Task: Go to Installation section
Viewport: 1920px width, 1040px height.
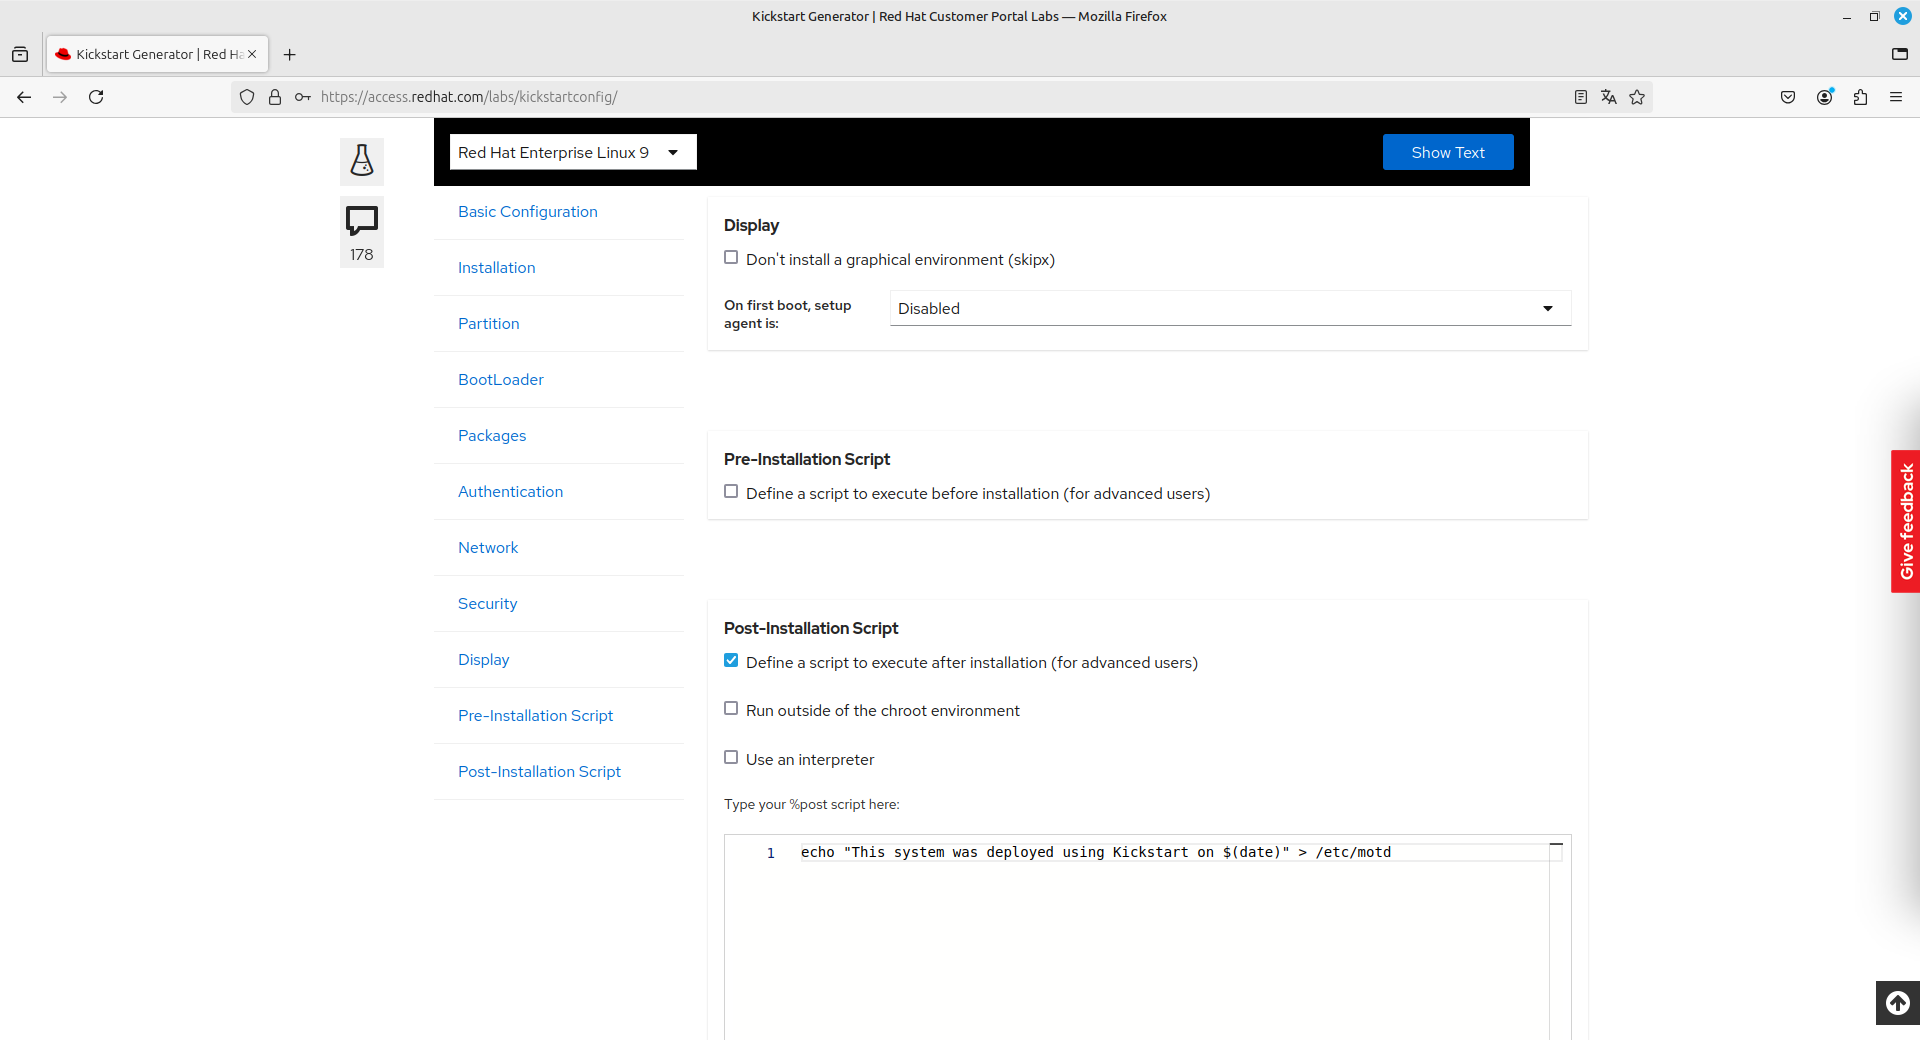Action: (x=497, y=268)
